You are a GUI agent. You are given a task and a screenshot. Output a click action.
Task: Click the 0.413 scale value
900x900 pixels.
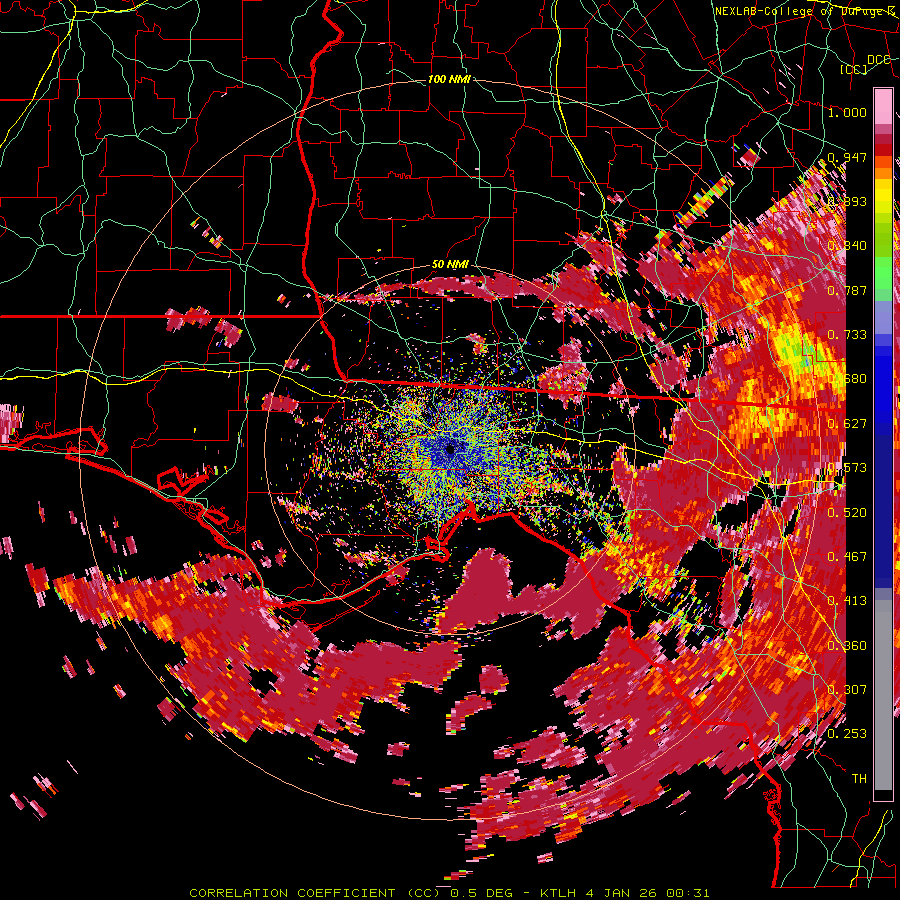pos(847,601)
